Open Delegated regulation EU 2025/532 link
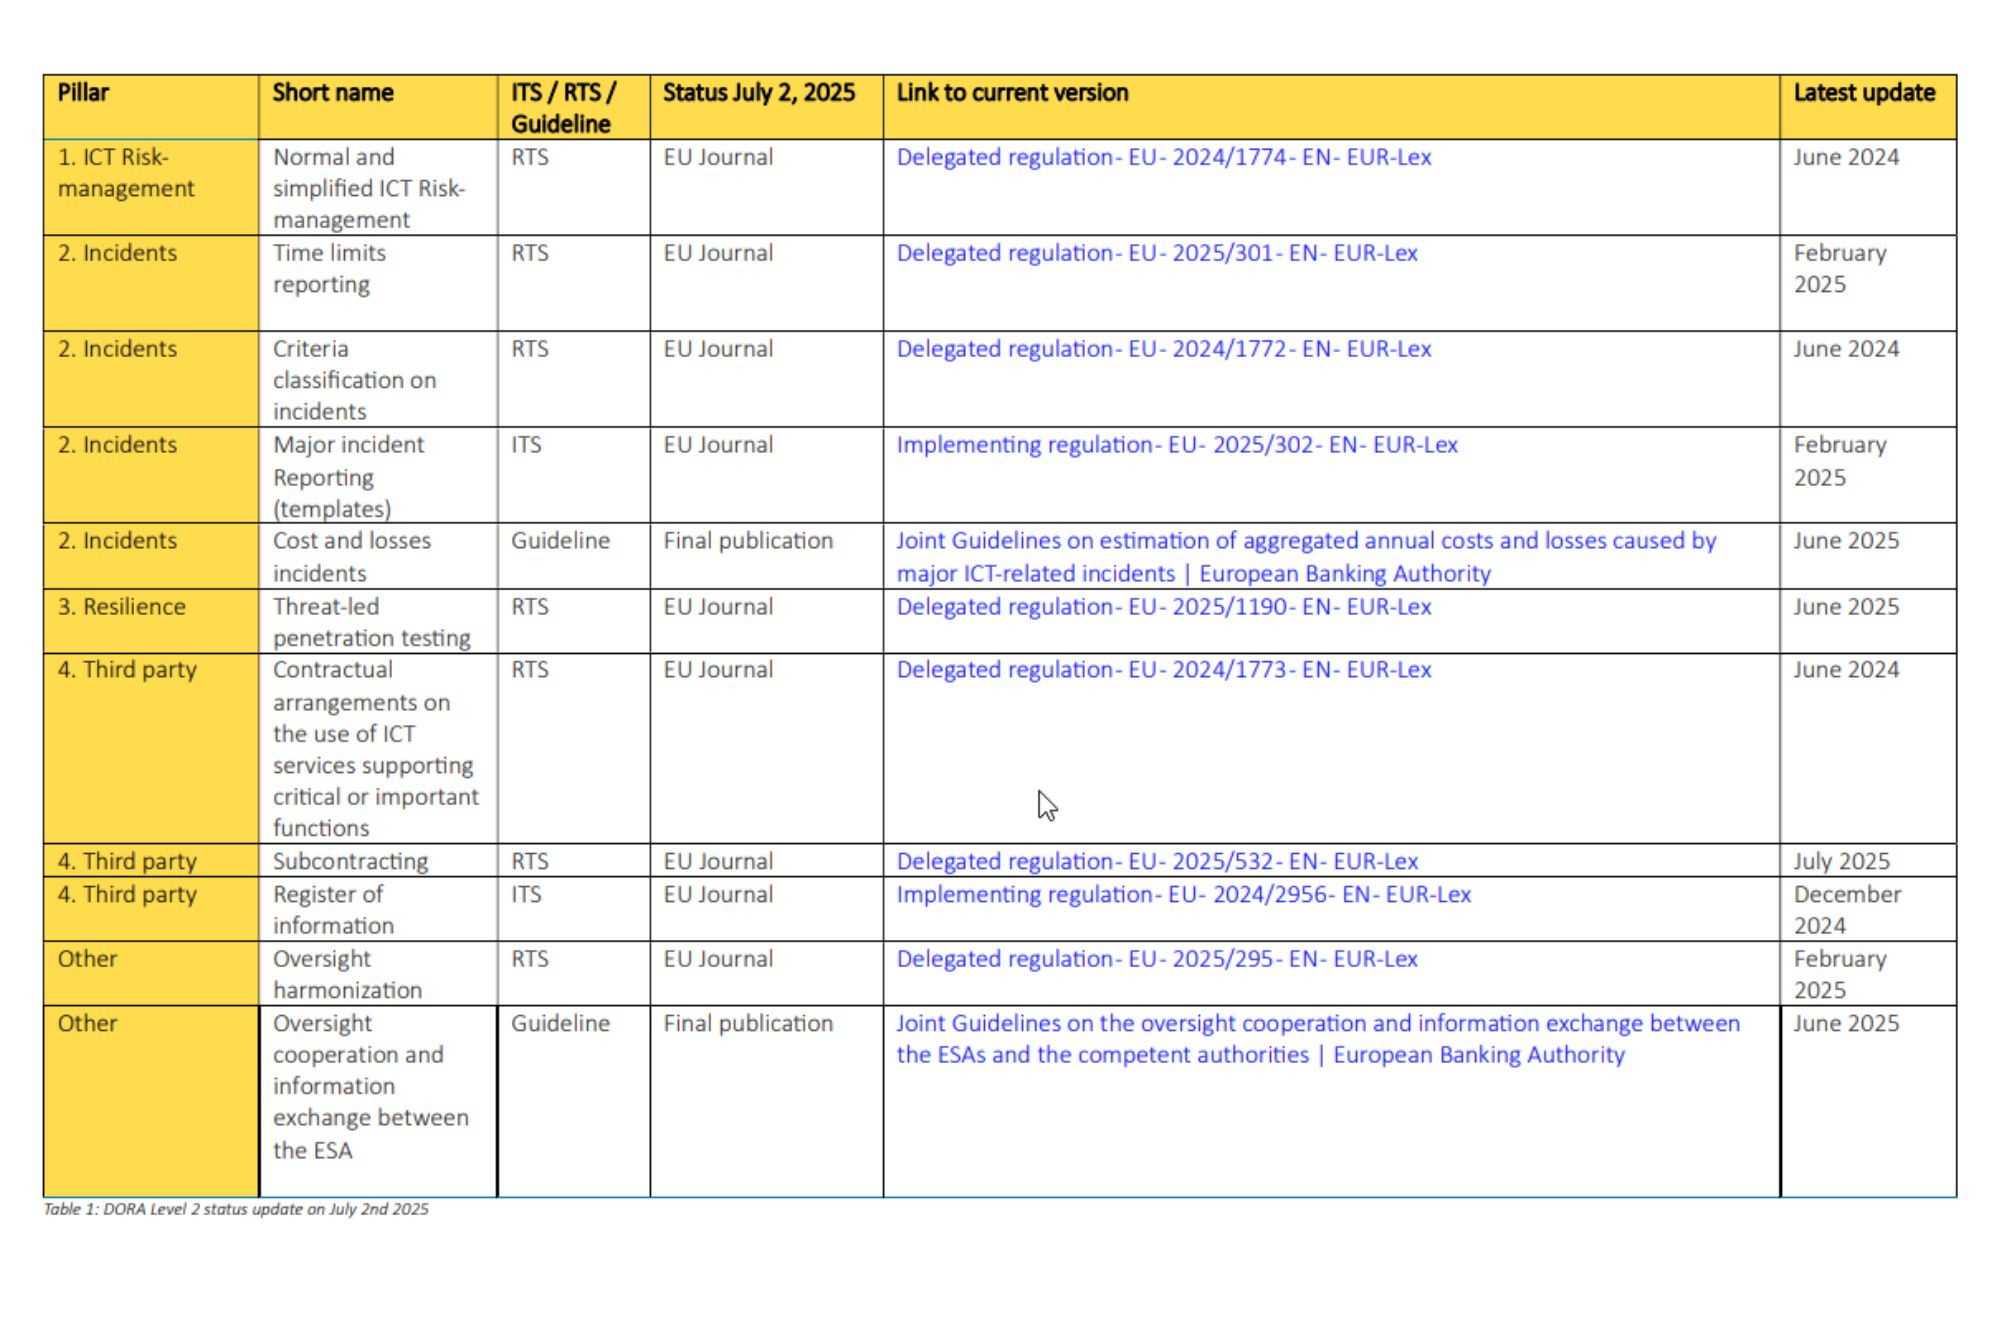Screen dimensions: 2000x1333 pyautogui.click(x=1156, y=861)
